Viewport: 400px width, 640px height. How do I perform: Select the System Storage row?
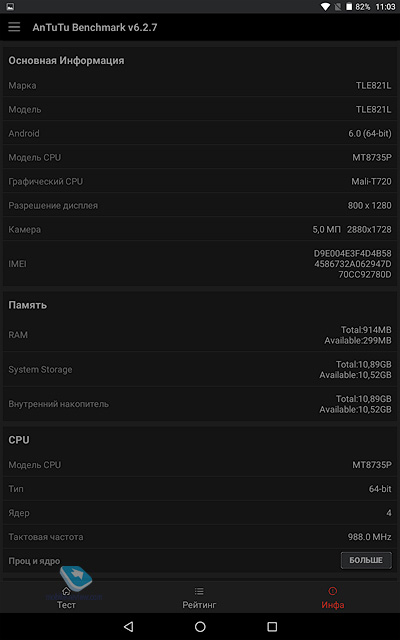click(200, 369)
